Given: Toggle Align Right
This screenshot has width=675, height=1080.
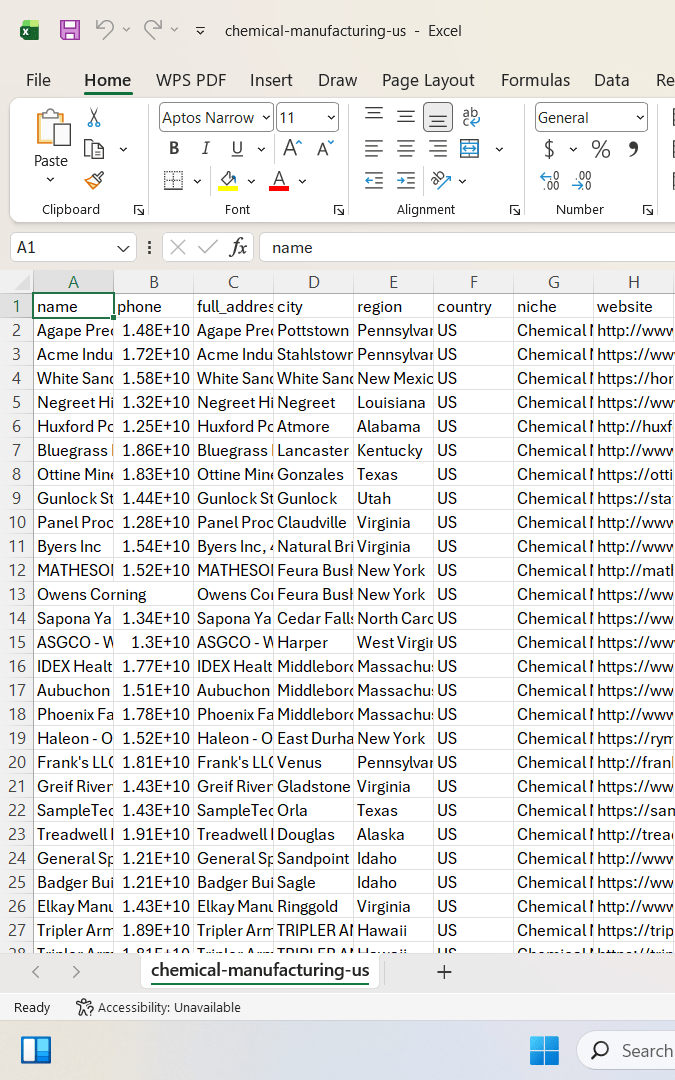Looking at the screenshot, I should tap(437, 149).
